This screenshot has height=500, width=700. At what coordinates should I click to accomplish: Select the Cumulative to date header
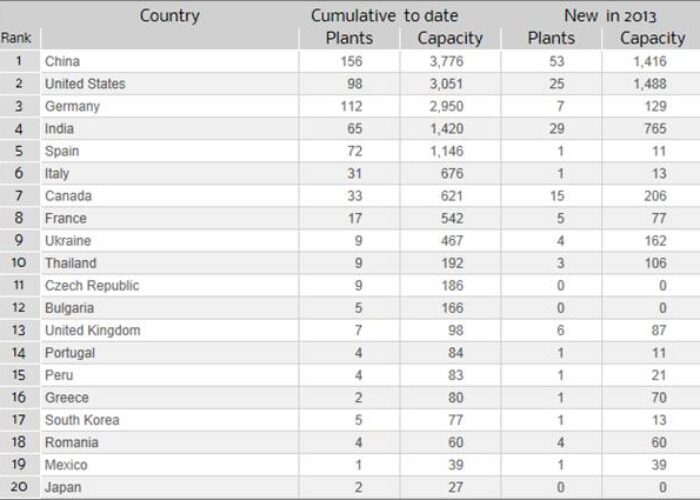[x=384, y=16]
